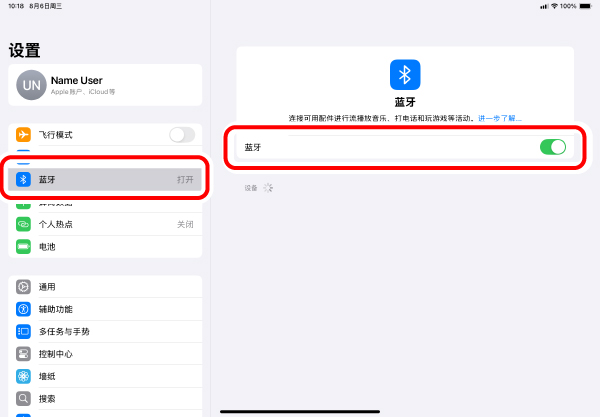Tap the battery indicator in status bar
600x417 pixels.
tap(582, 6)
